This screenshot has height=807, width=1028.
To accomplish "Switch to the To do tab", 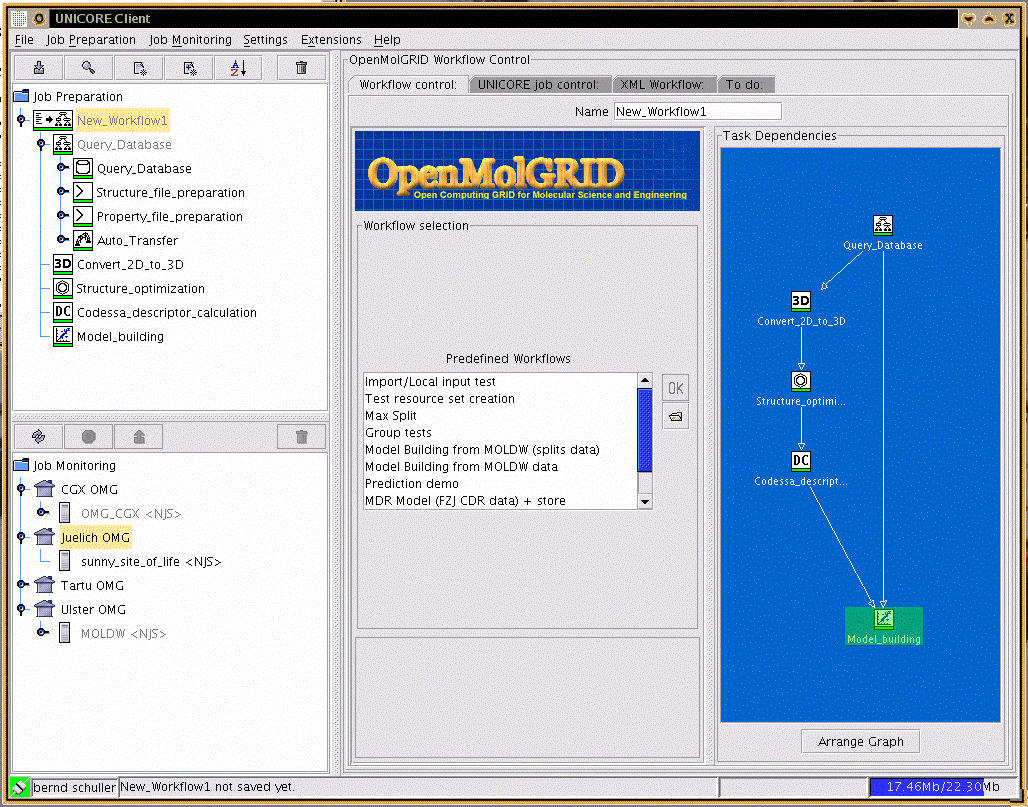I will tap(745, 85).
